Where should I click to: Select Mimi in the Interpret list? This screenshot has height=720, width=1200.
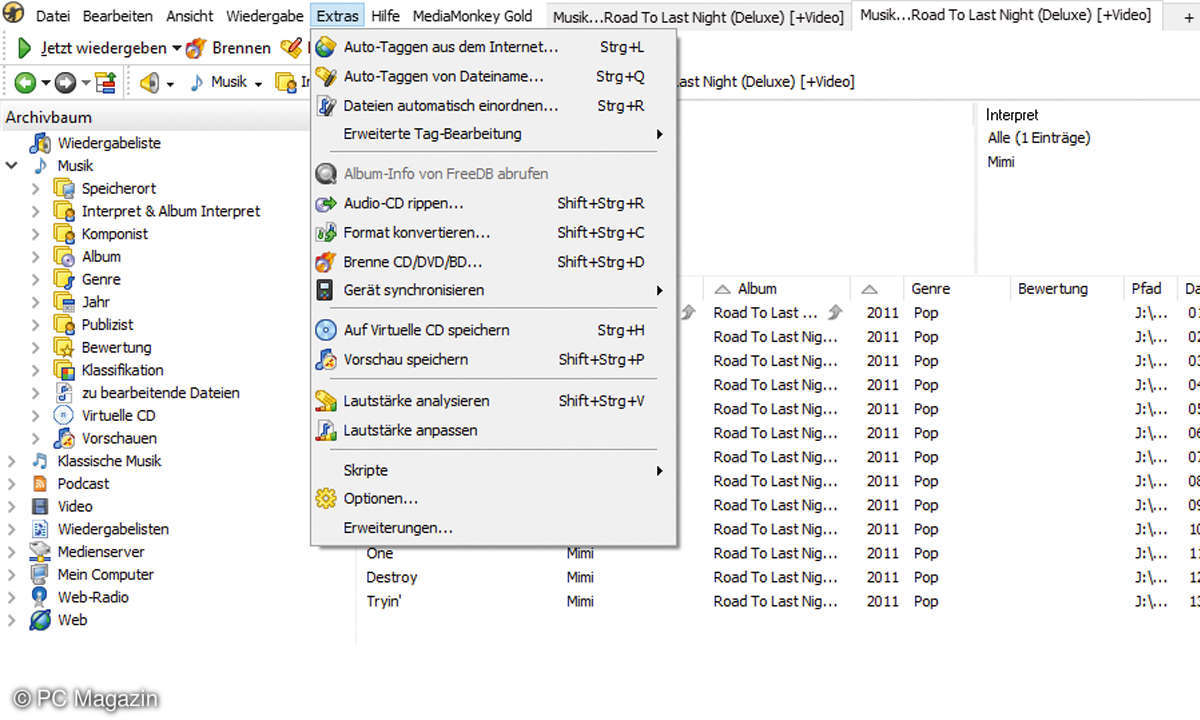click(x=1001, y=162)
